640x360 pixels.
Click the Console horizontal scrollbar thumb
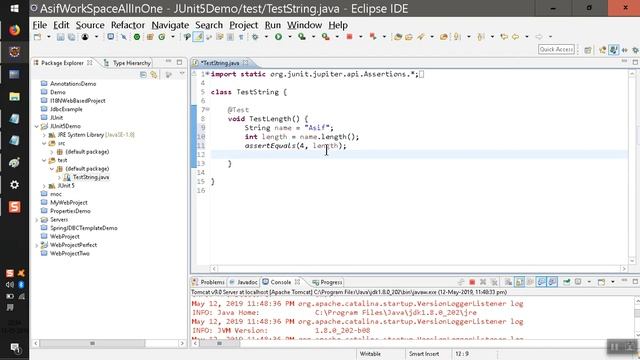(219, 343)
